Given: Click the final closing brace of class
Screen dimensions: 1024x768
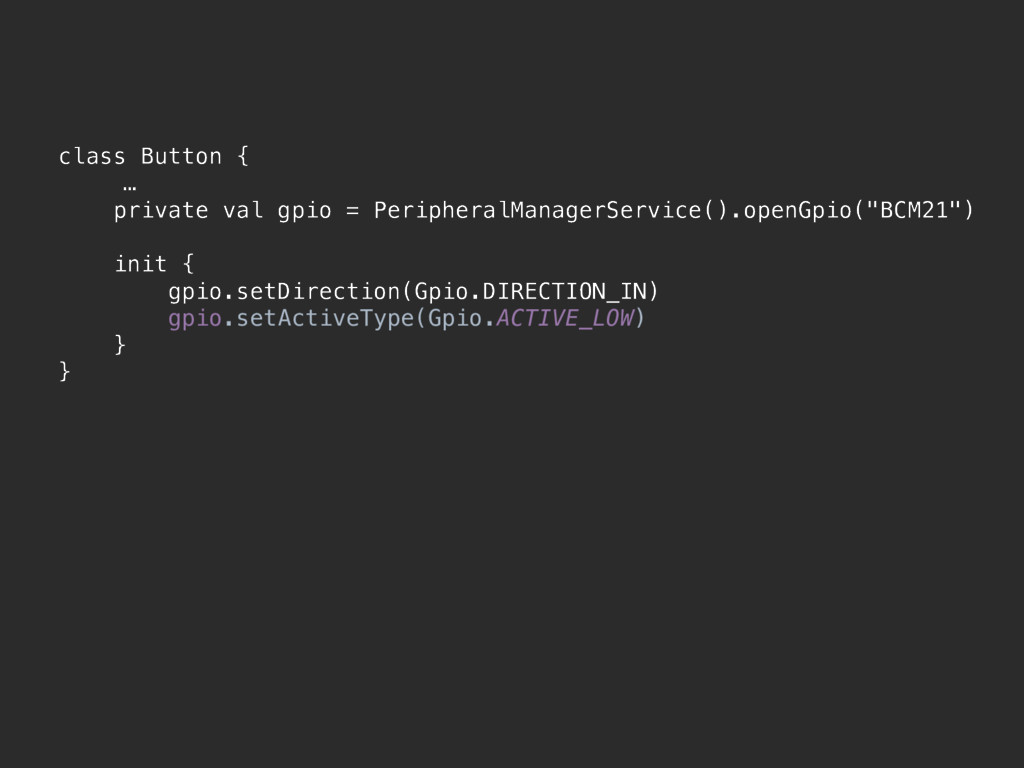Looking at the screenshot, I should [x=65, y=372].
